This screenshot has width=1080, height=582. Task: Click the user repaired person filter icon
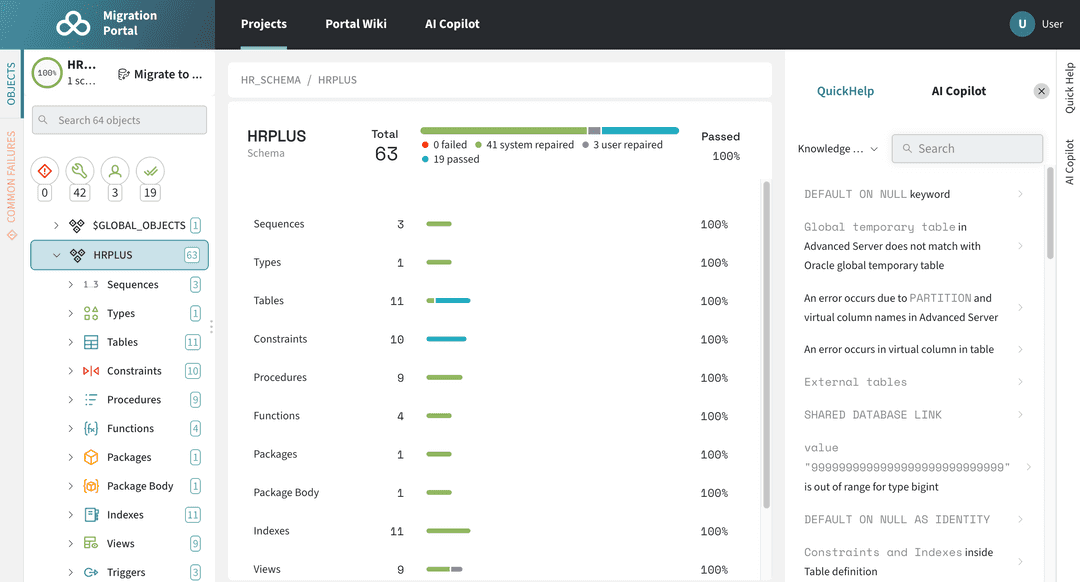click(x=114, y=170)
